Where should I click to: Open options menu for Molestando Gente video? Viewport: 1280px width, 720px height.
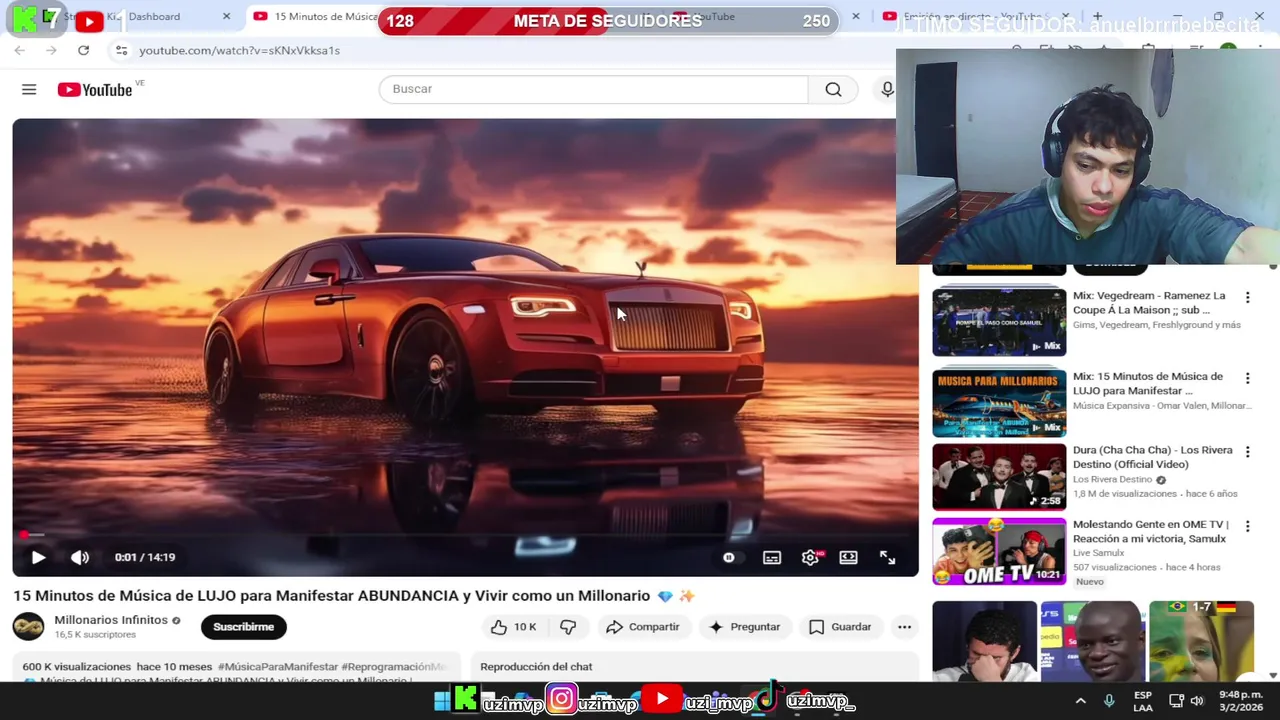pyautogui.click(x=1247, y=526)
